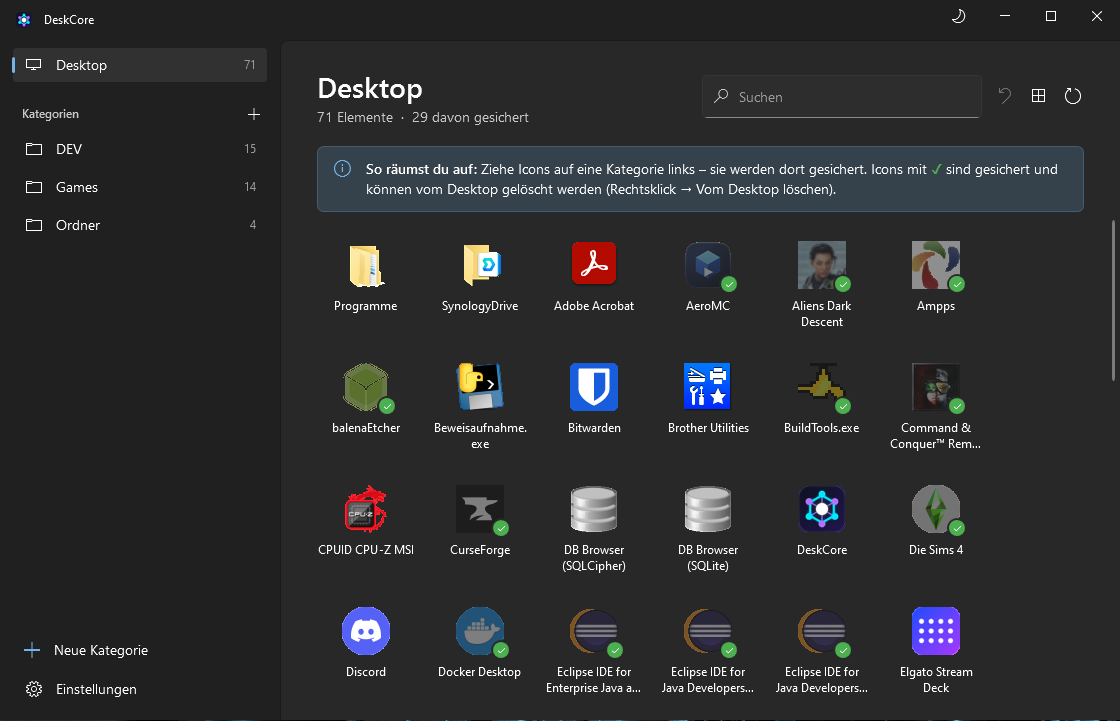This screenshot has height=721, width=1120.
Task: Click the CurseForge icon
Action: (x=480, y=509)
